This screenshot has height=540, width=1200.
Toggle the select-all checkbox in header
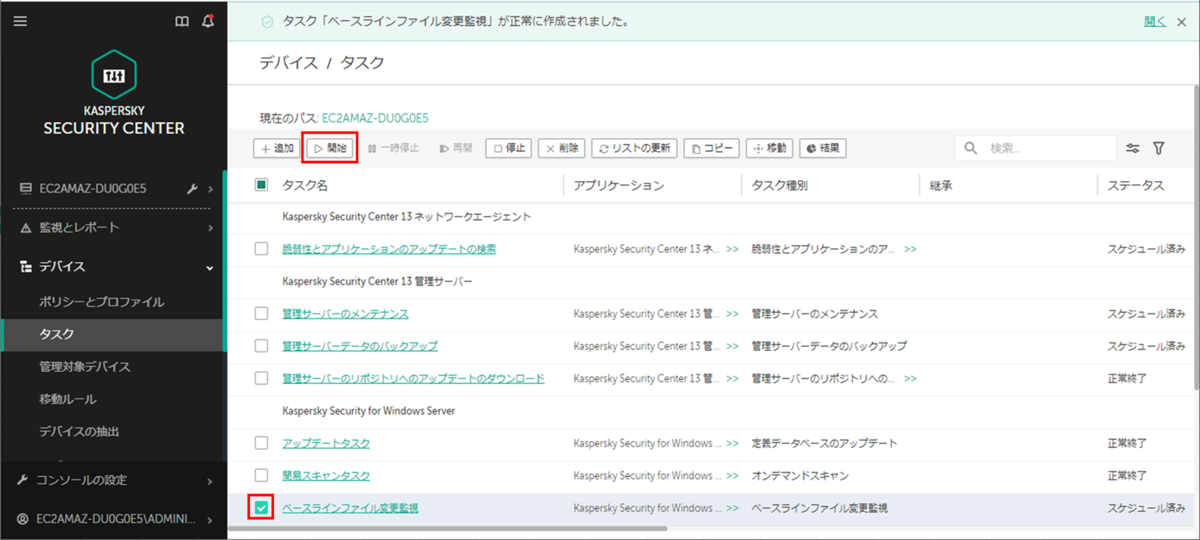(261, 185)
